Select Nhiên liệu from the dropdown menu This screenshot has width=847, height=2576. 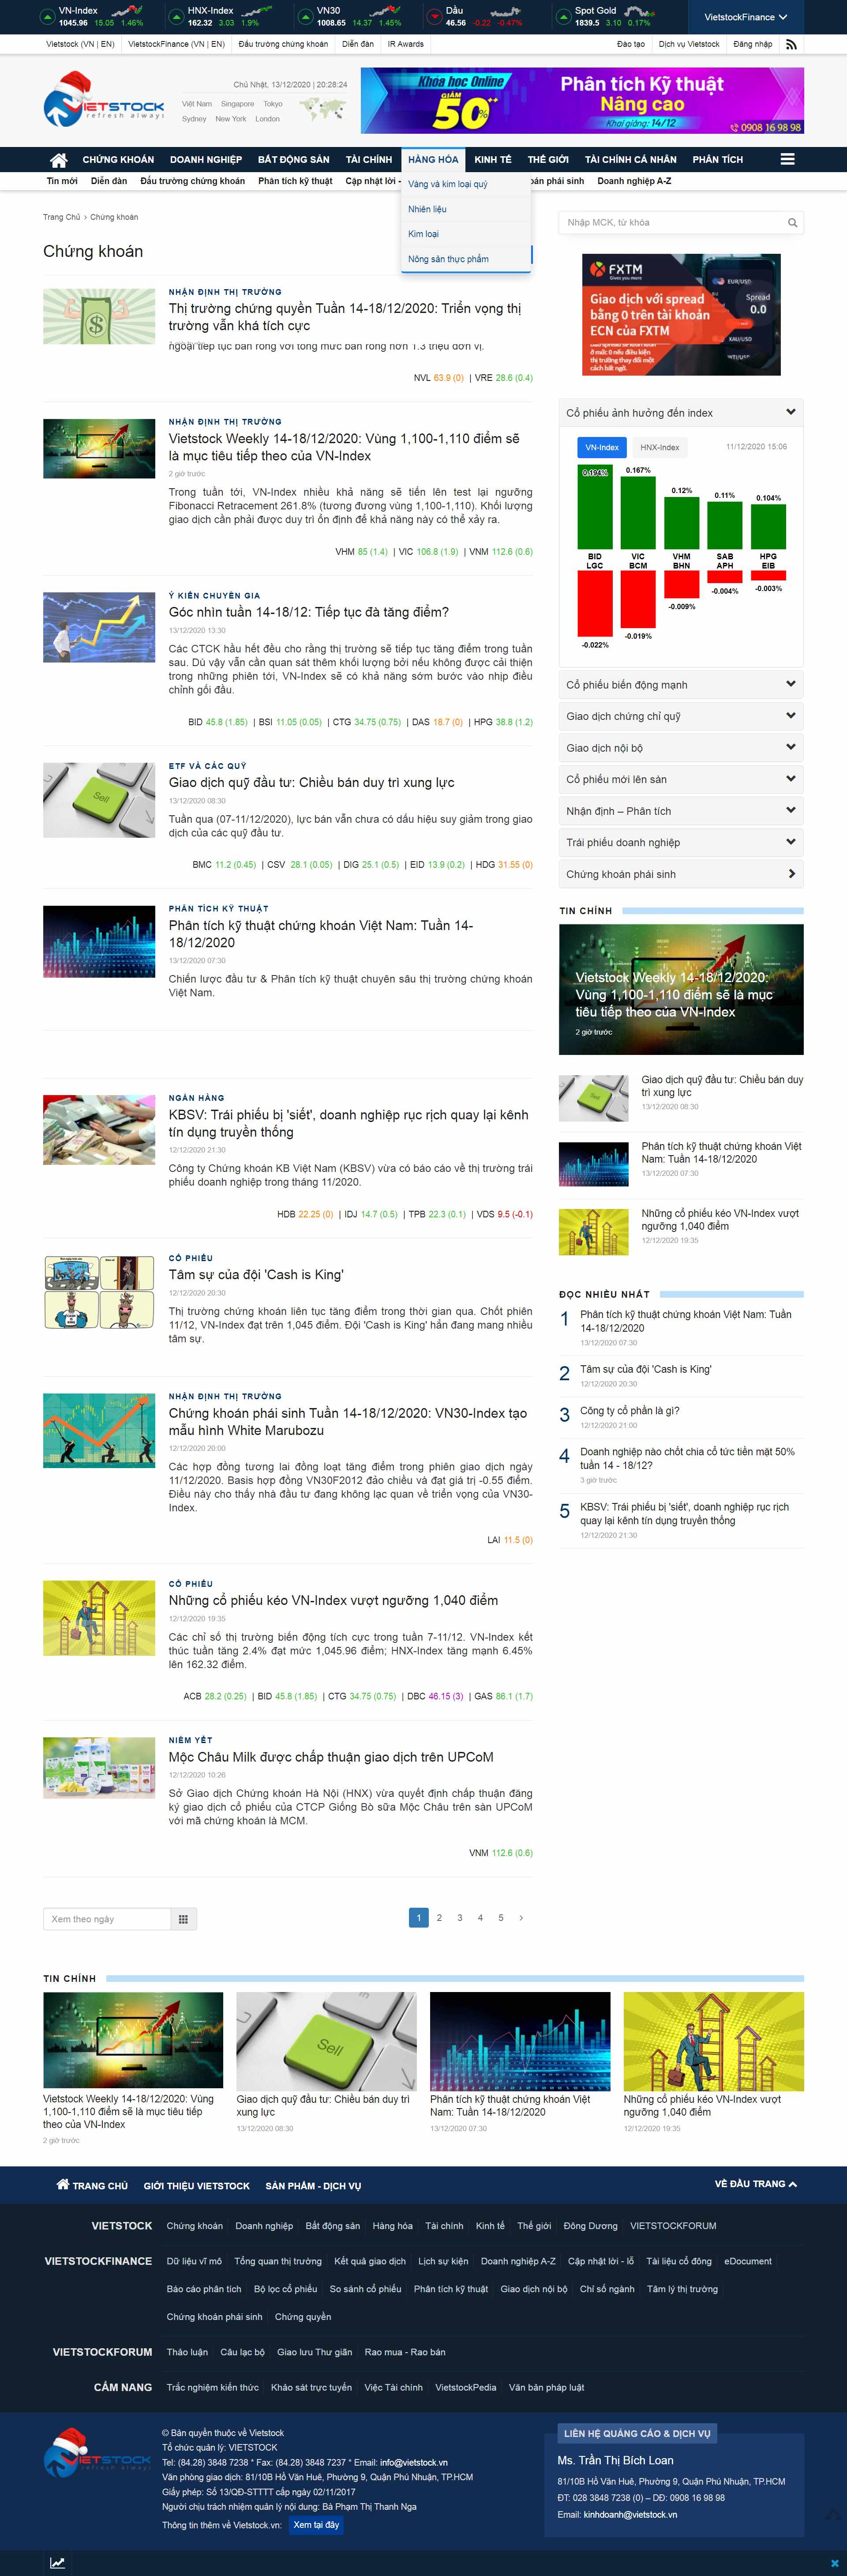coord(427,209)
